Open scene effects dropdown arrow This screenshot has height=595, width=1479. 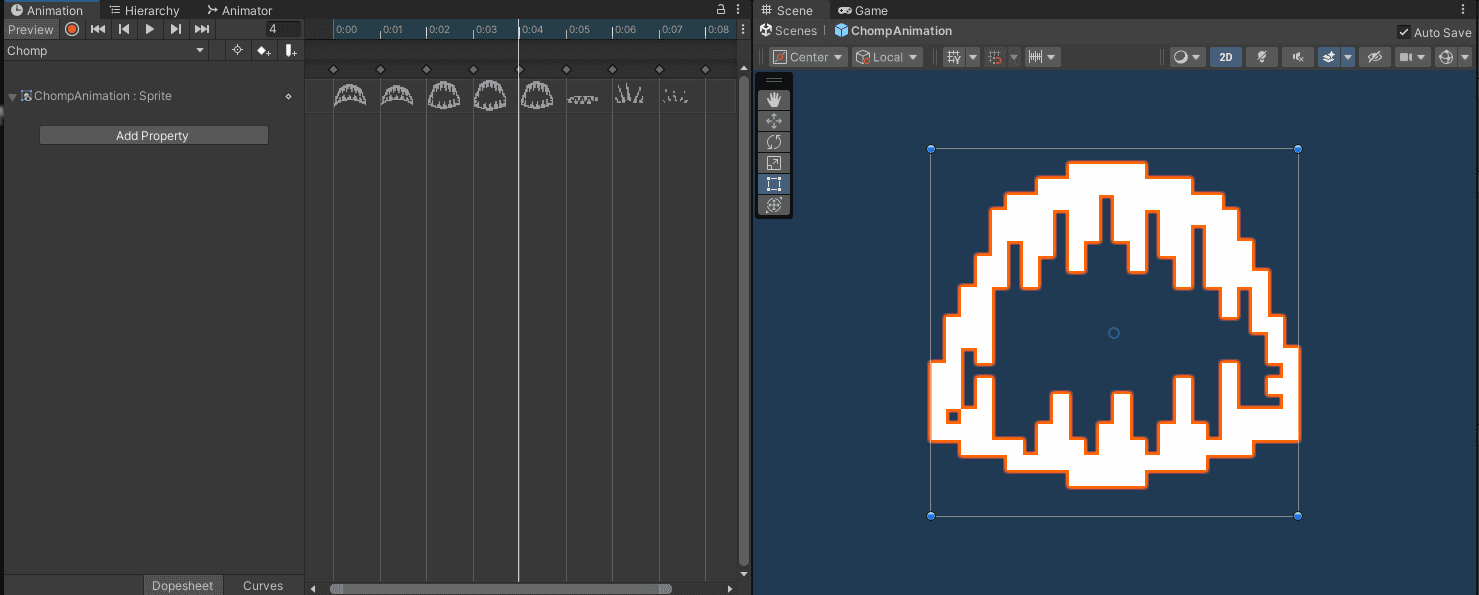pos(1348,57)
